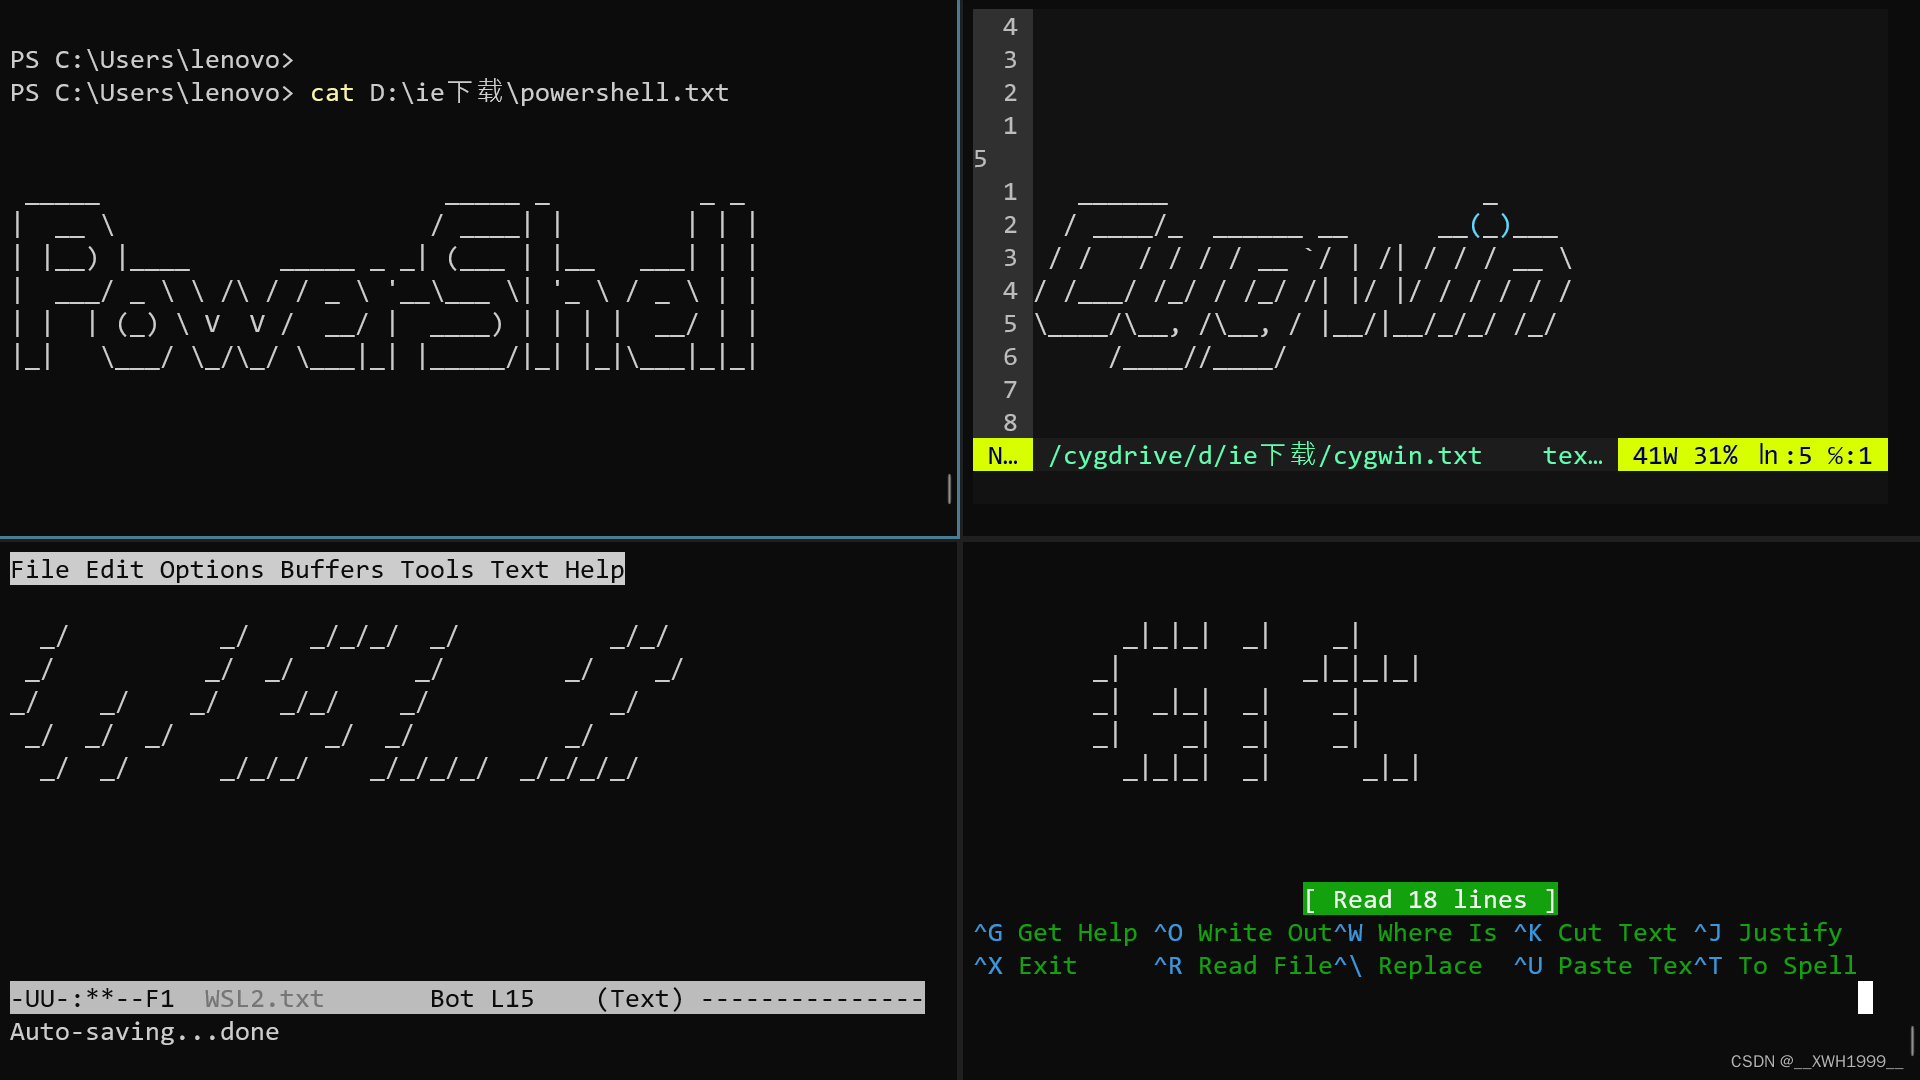
Task: Click the 41W word count in vim status
Action: (x=1655, y=455)
